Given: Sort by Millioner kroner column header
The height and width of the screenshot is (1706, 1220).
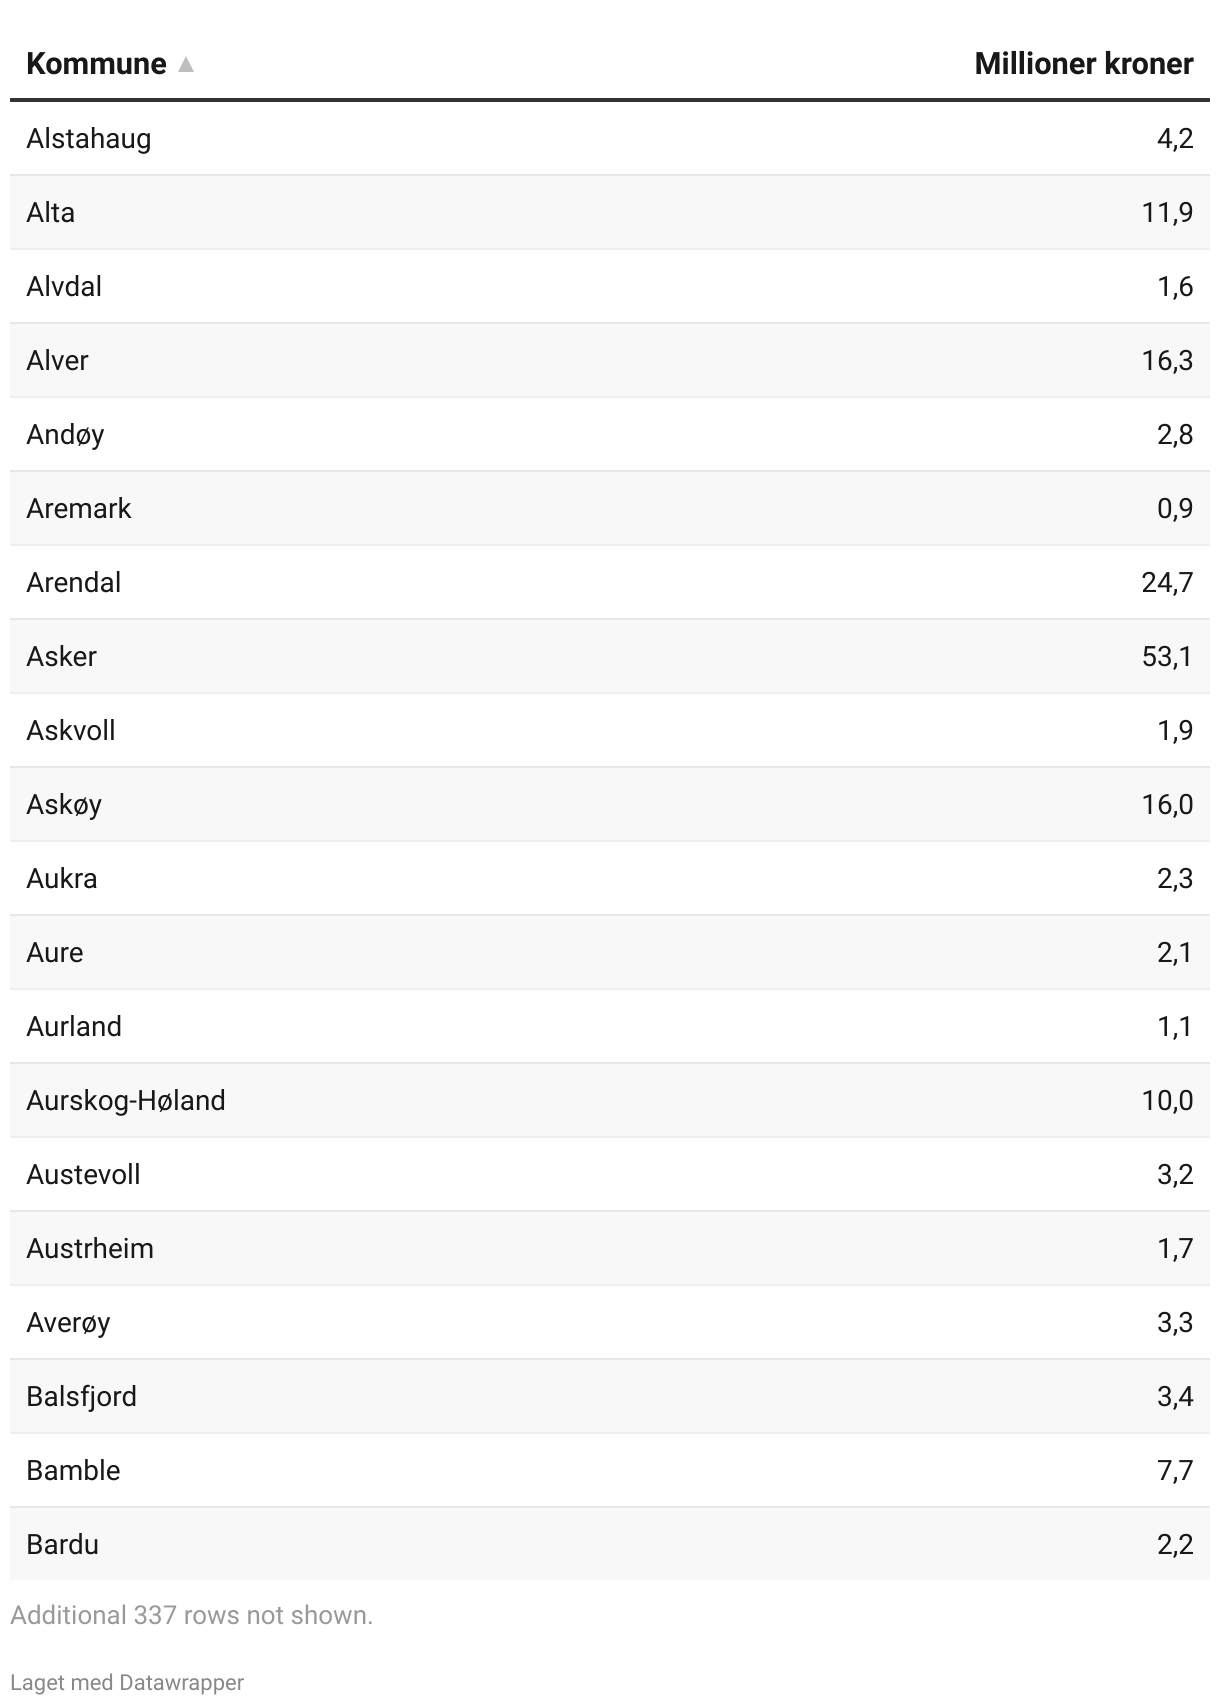Looking at the screenshot, I should click(x=1083, y=64).
